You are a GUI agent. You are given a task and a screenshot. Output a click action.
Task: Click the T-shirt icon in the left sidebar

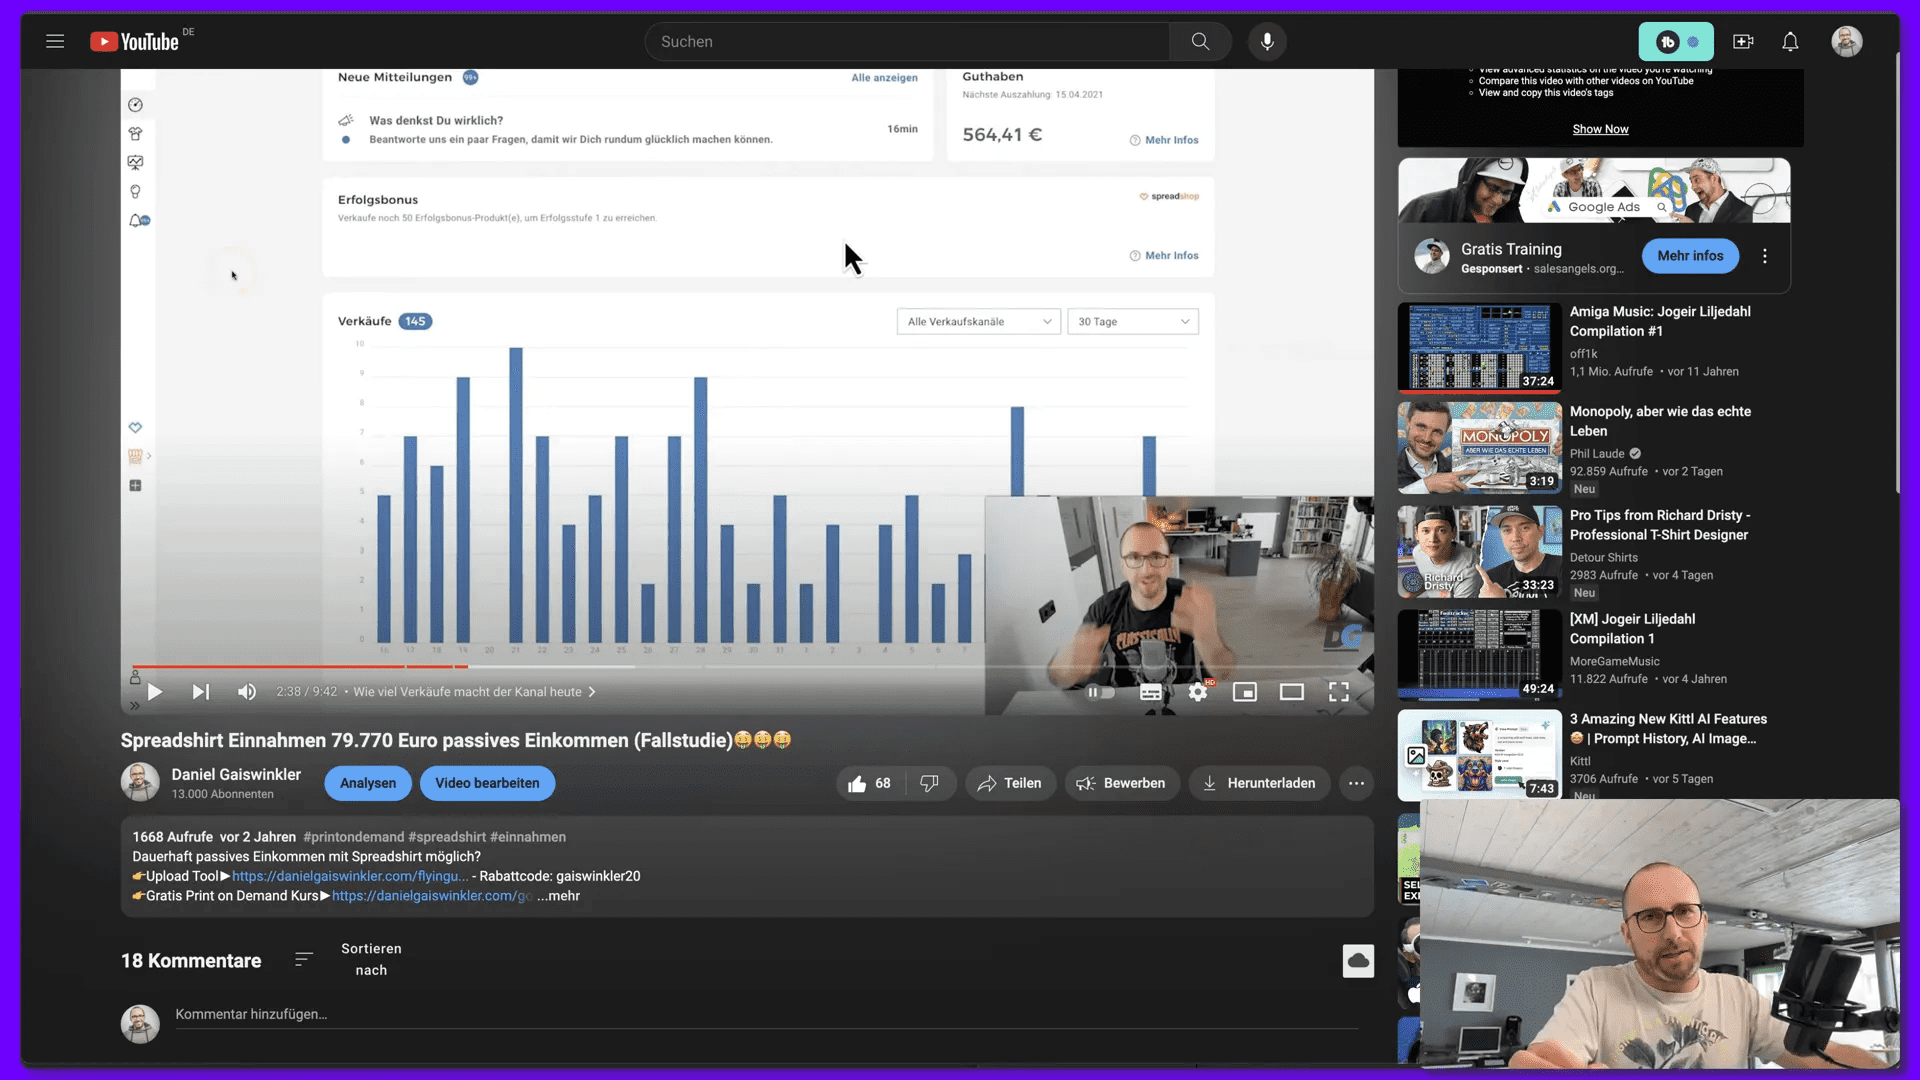point(135,134)
